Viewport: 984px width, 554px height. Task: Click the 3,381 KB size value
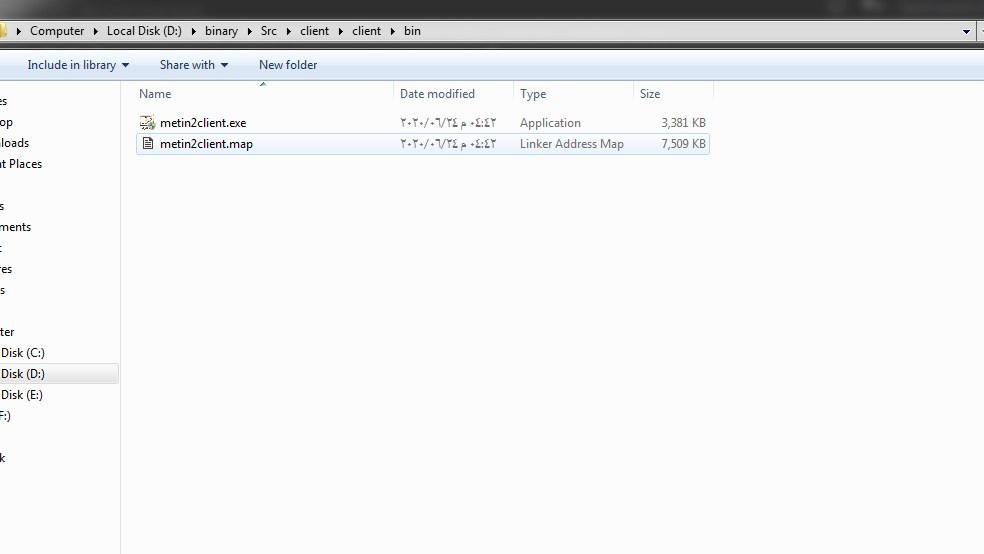(683, 123)
